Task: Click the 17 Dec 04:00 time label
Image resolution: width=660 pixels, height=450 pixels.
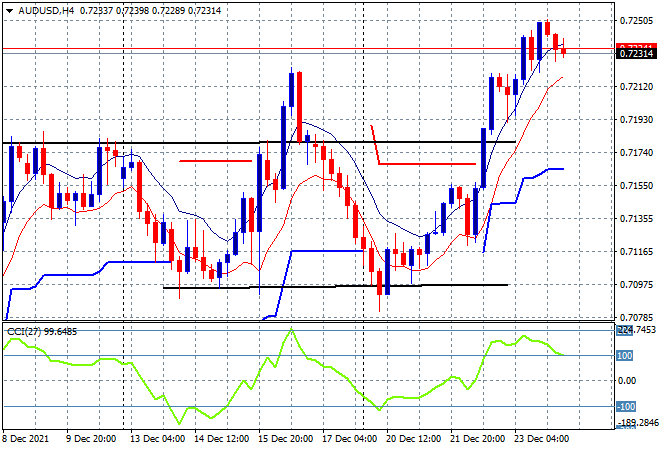Action: coord(349,439)
